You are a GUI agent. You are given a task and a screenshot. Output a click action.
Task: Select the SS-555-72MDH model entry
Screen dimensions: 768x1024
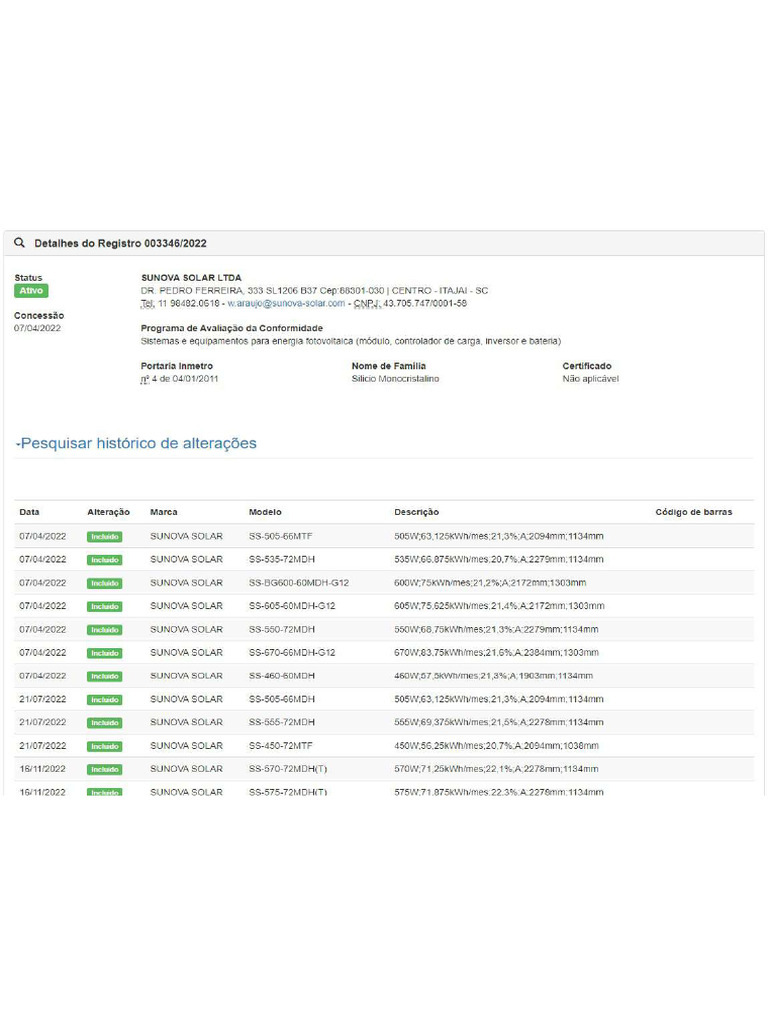click(281, 722)
